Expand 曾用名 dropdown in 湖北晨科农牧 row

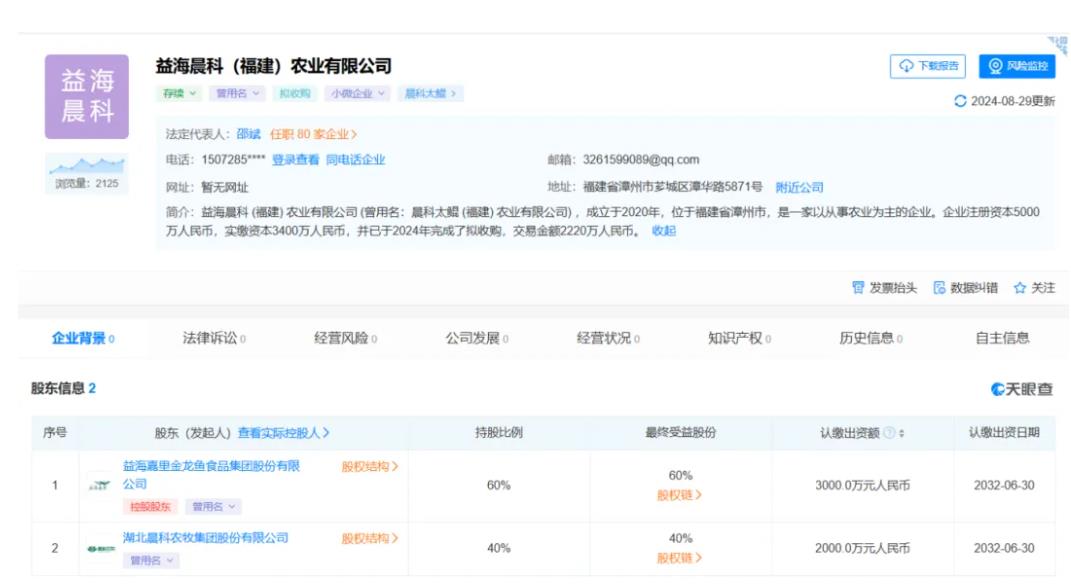[x=152, y=561]
